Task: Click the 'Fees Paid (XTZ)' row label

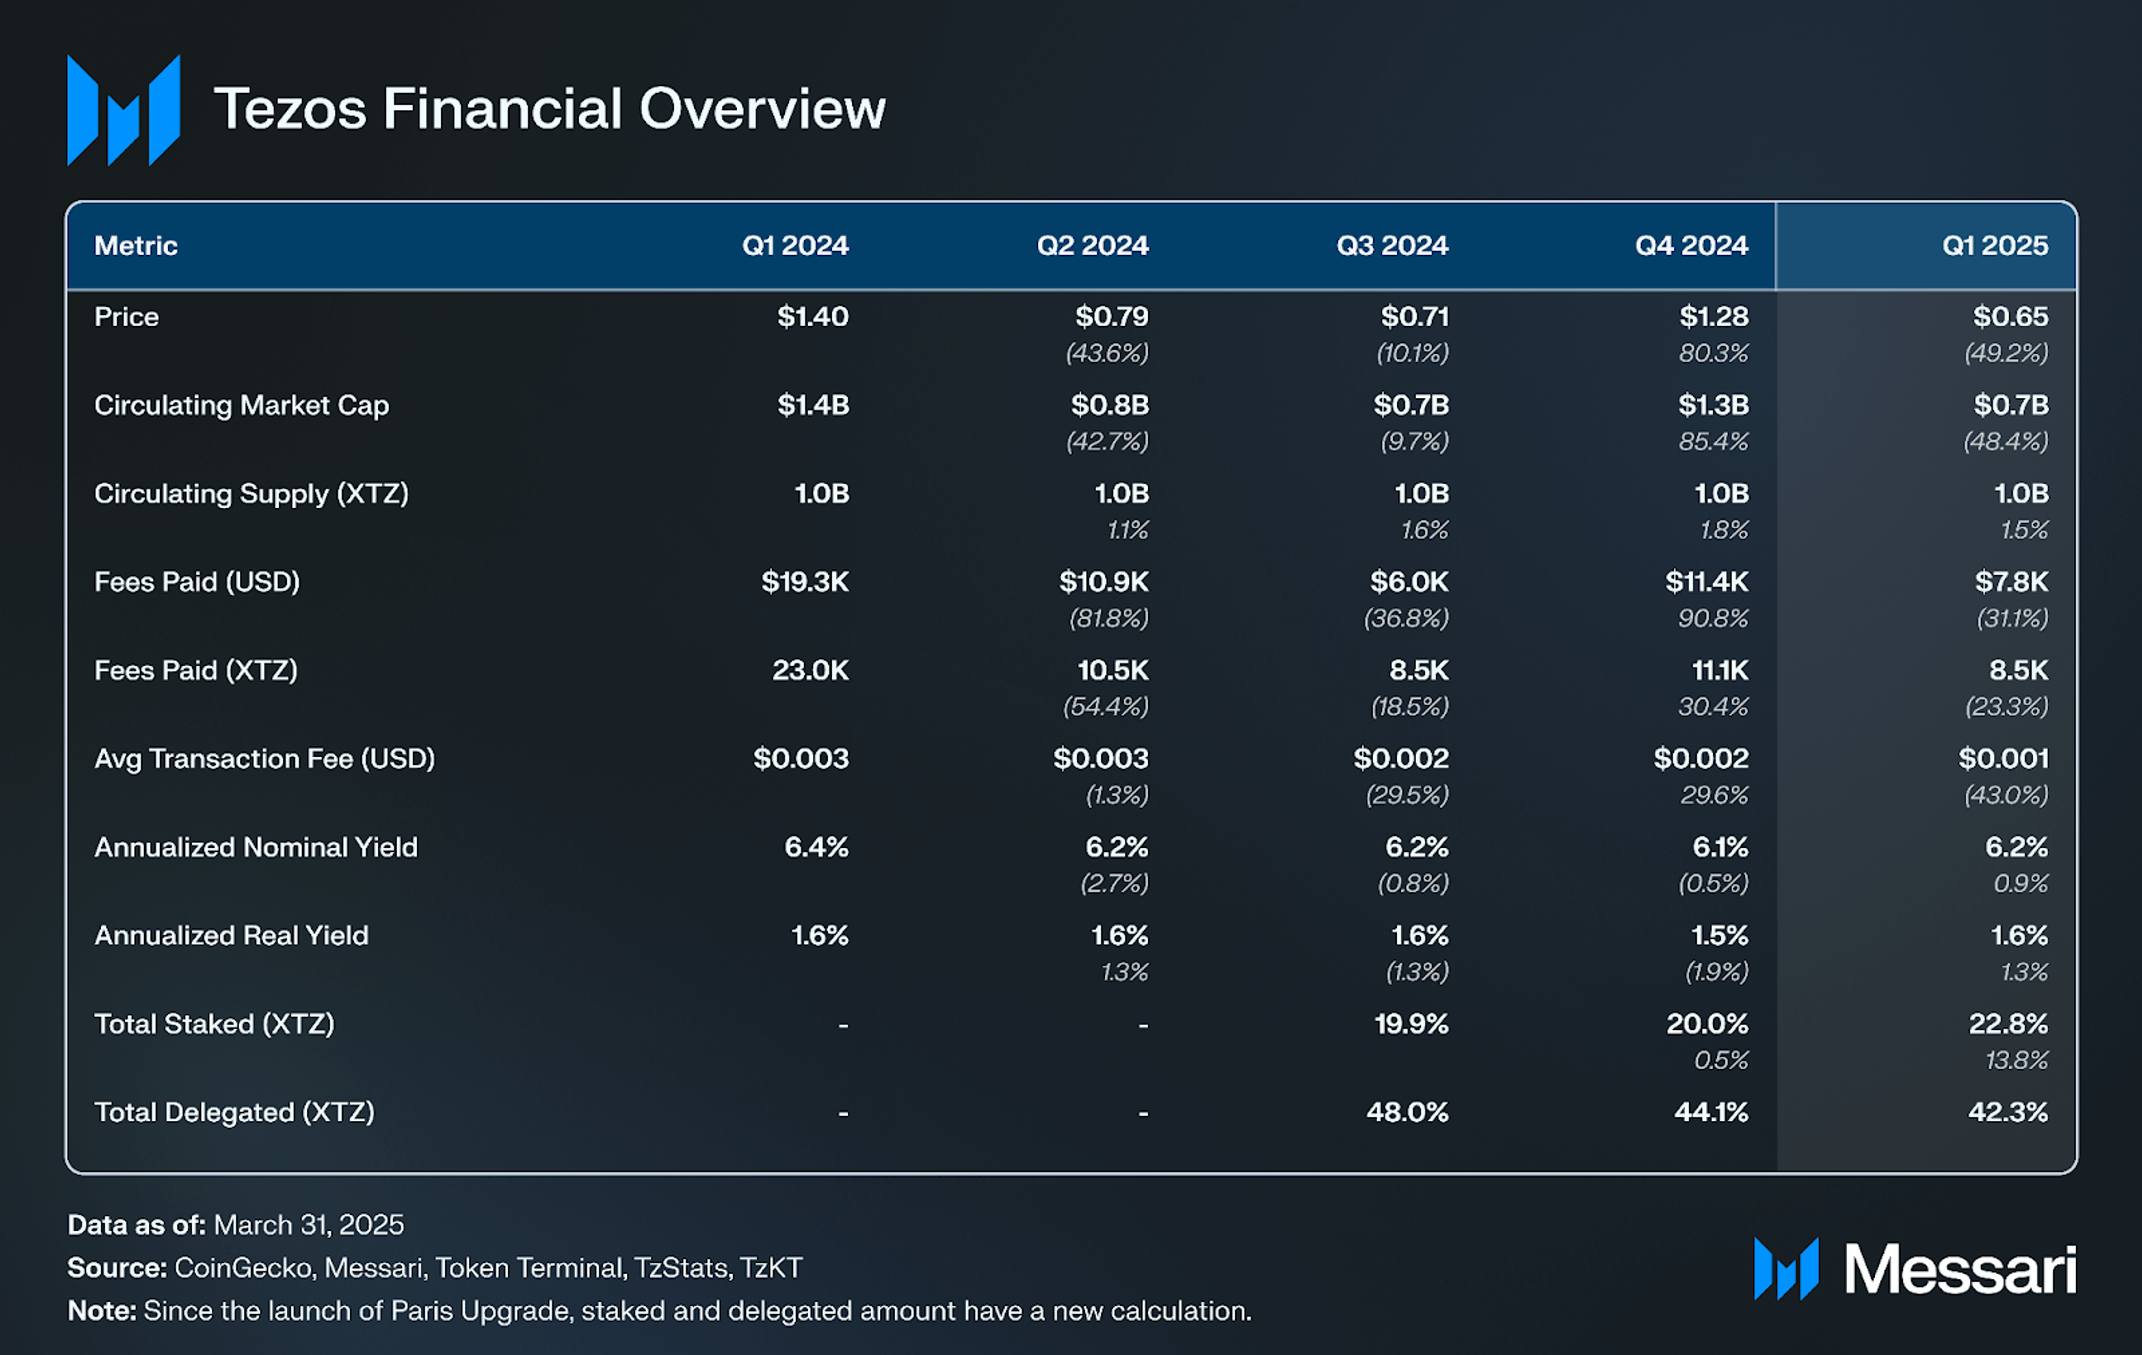Action: 196,670
